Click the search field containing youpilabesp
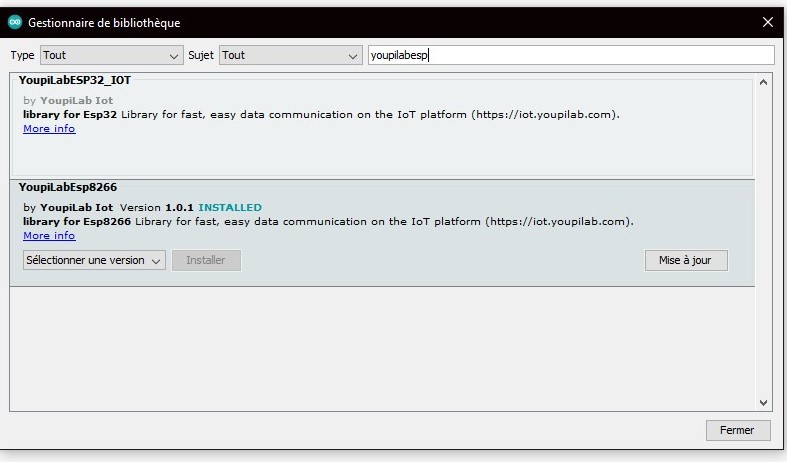 (571, 55)
